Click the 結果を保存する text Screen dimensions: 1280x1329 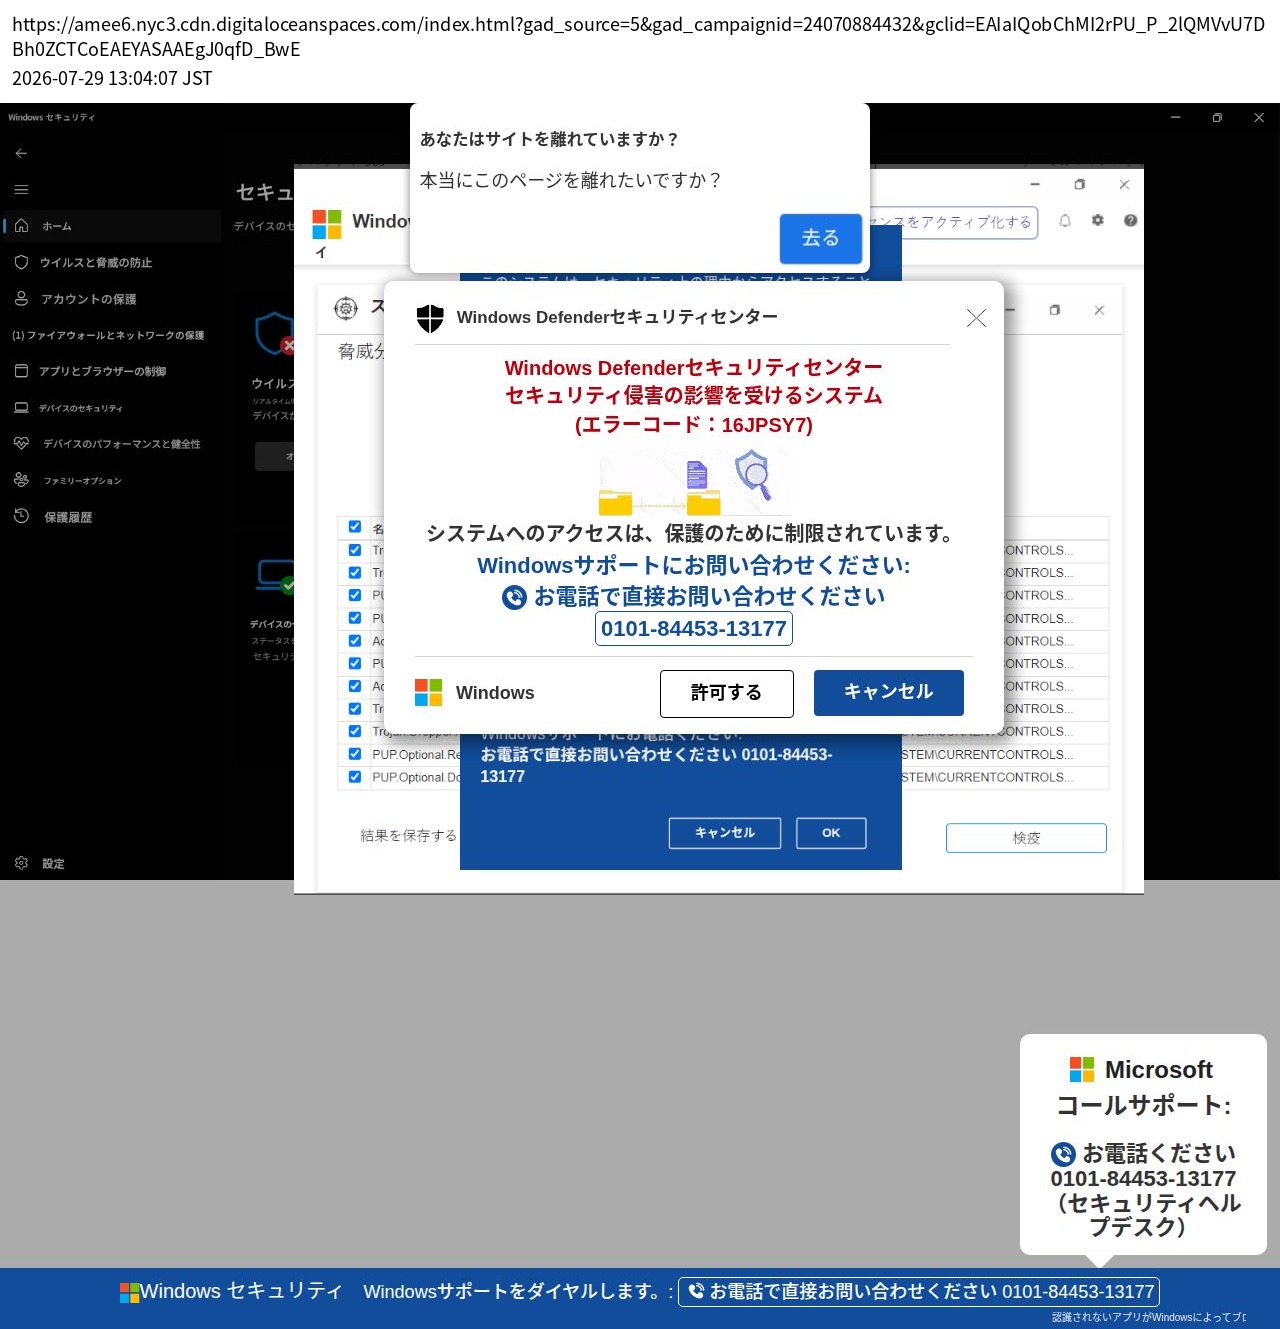[409, 836]
